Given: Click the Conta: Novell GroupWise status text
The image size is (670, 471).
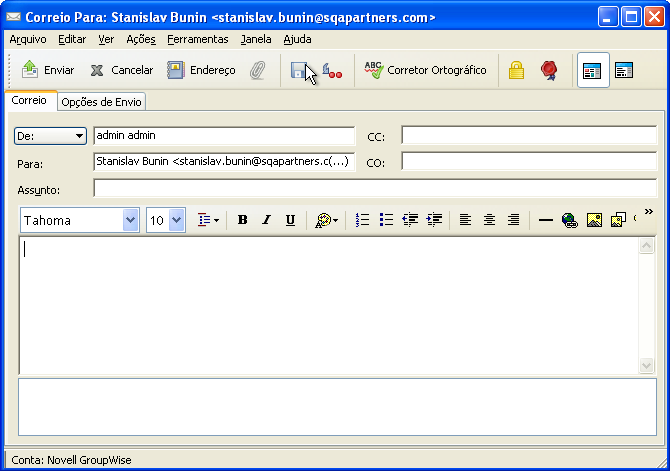Looking at the screenshot, I should click(71, 460).
